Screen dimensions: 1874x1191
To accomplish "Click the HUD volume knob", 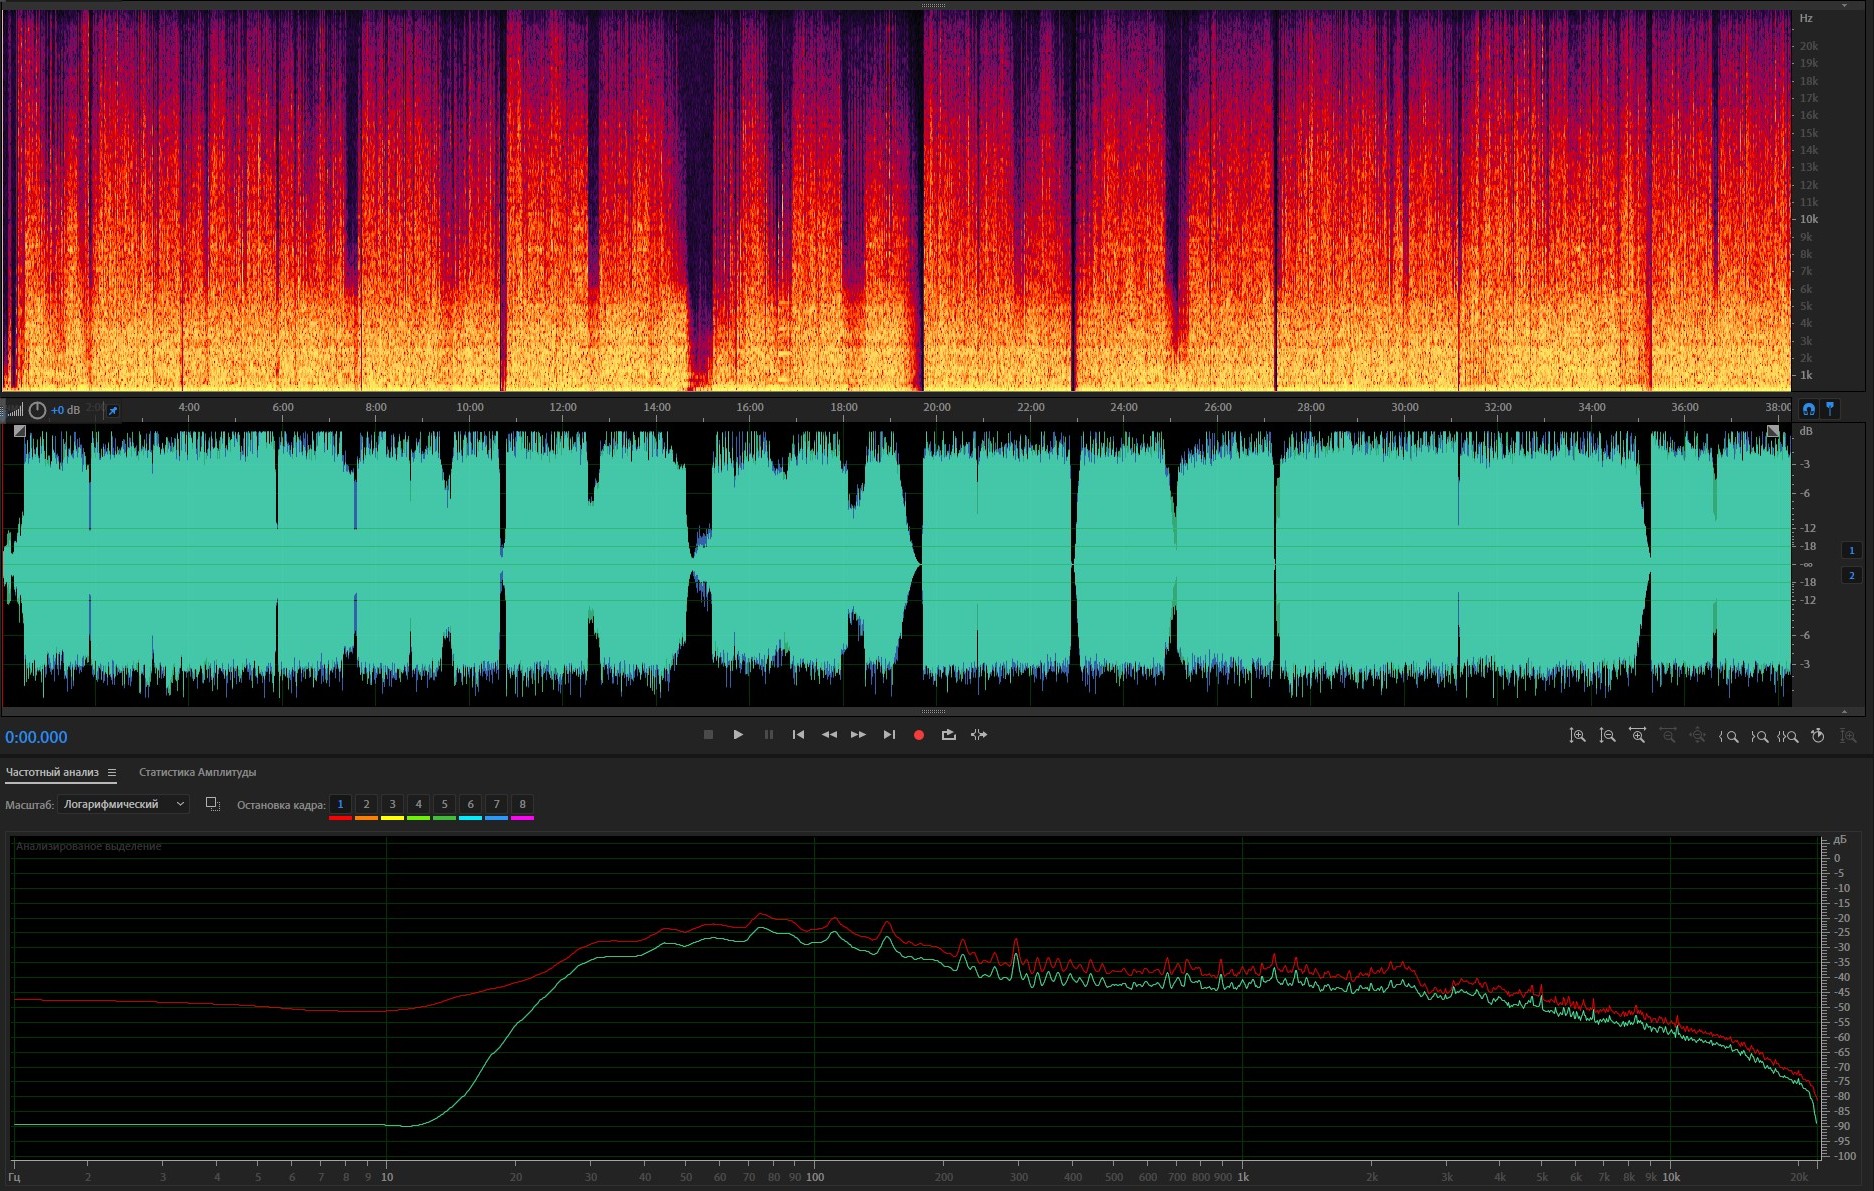I will 37,410.
